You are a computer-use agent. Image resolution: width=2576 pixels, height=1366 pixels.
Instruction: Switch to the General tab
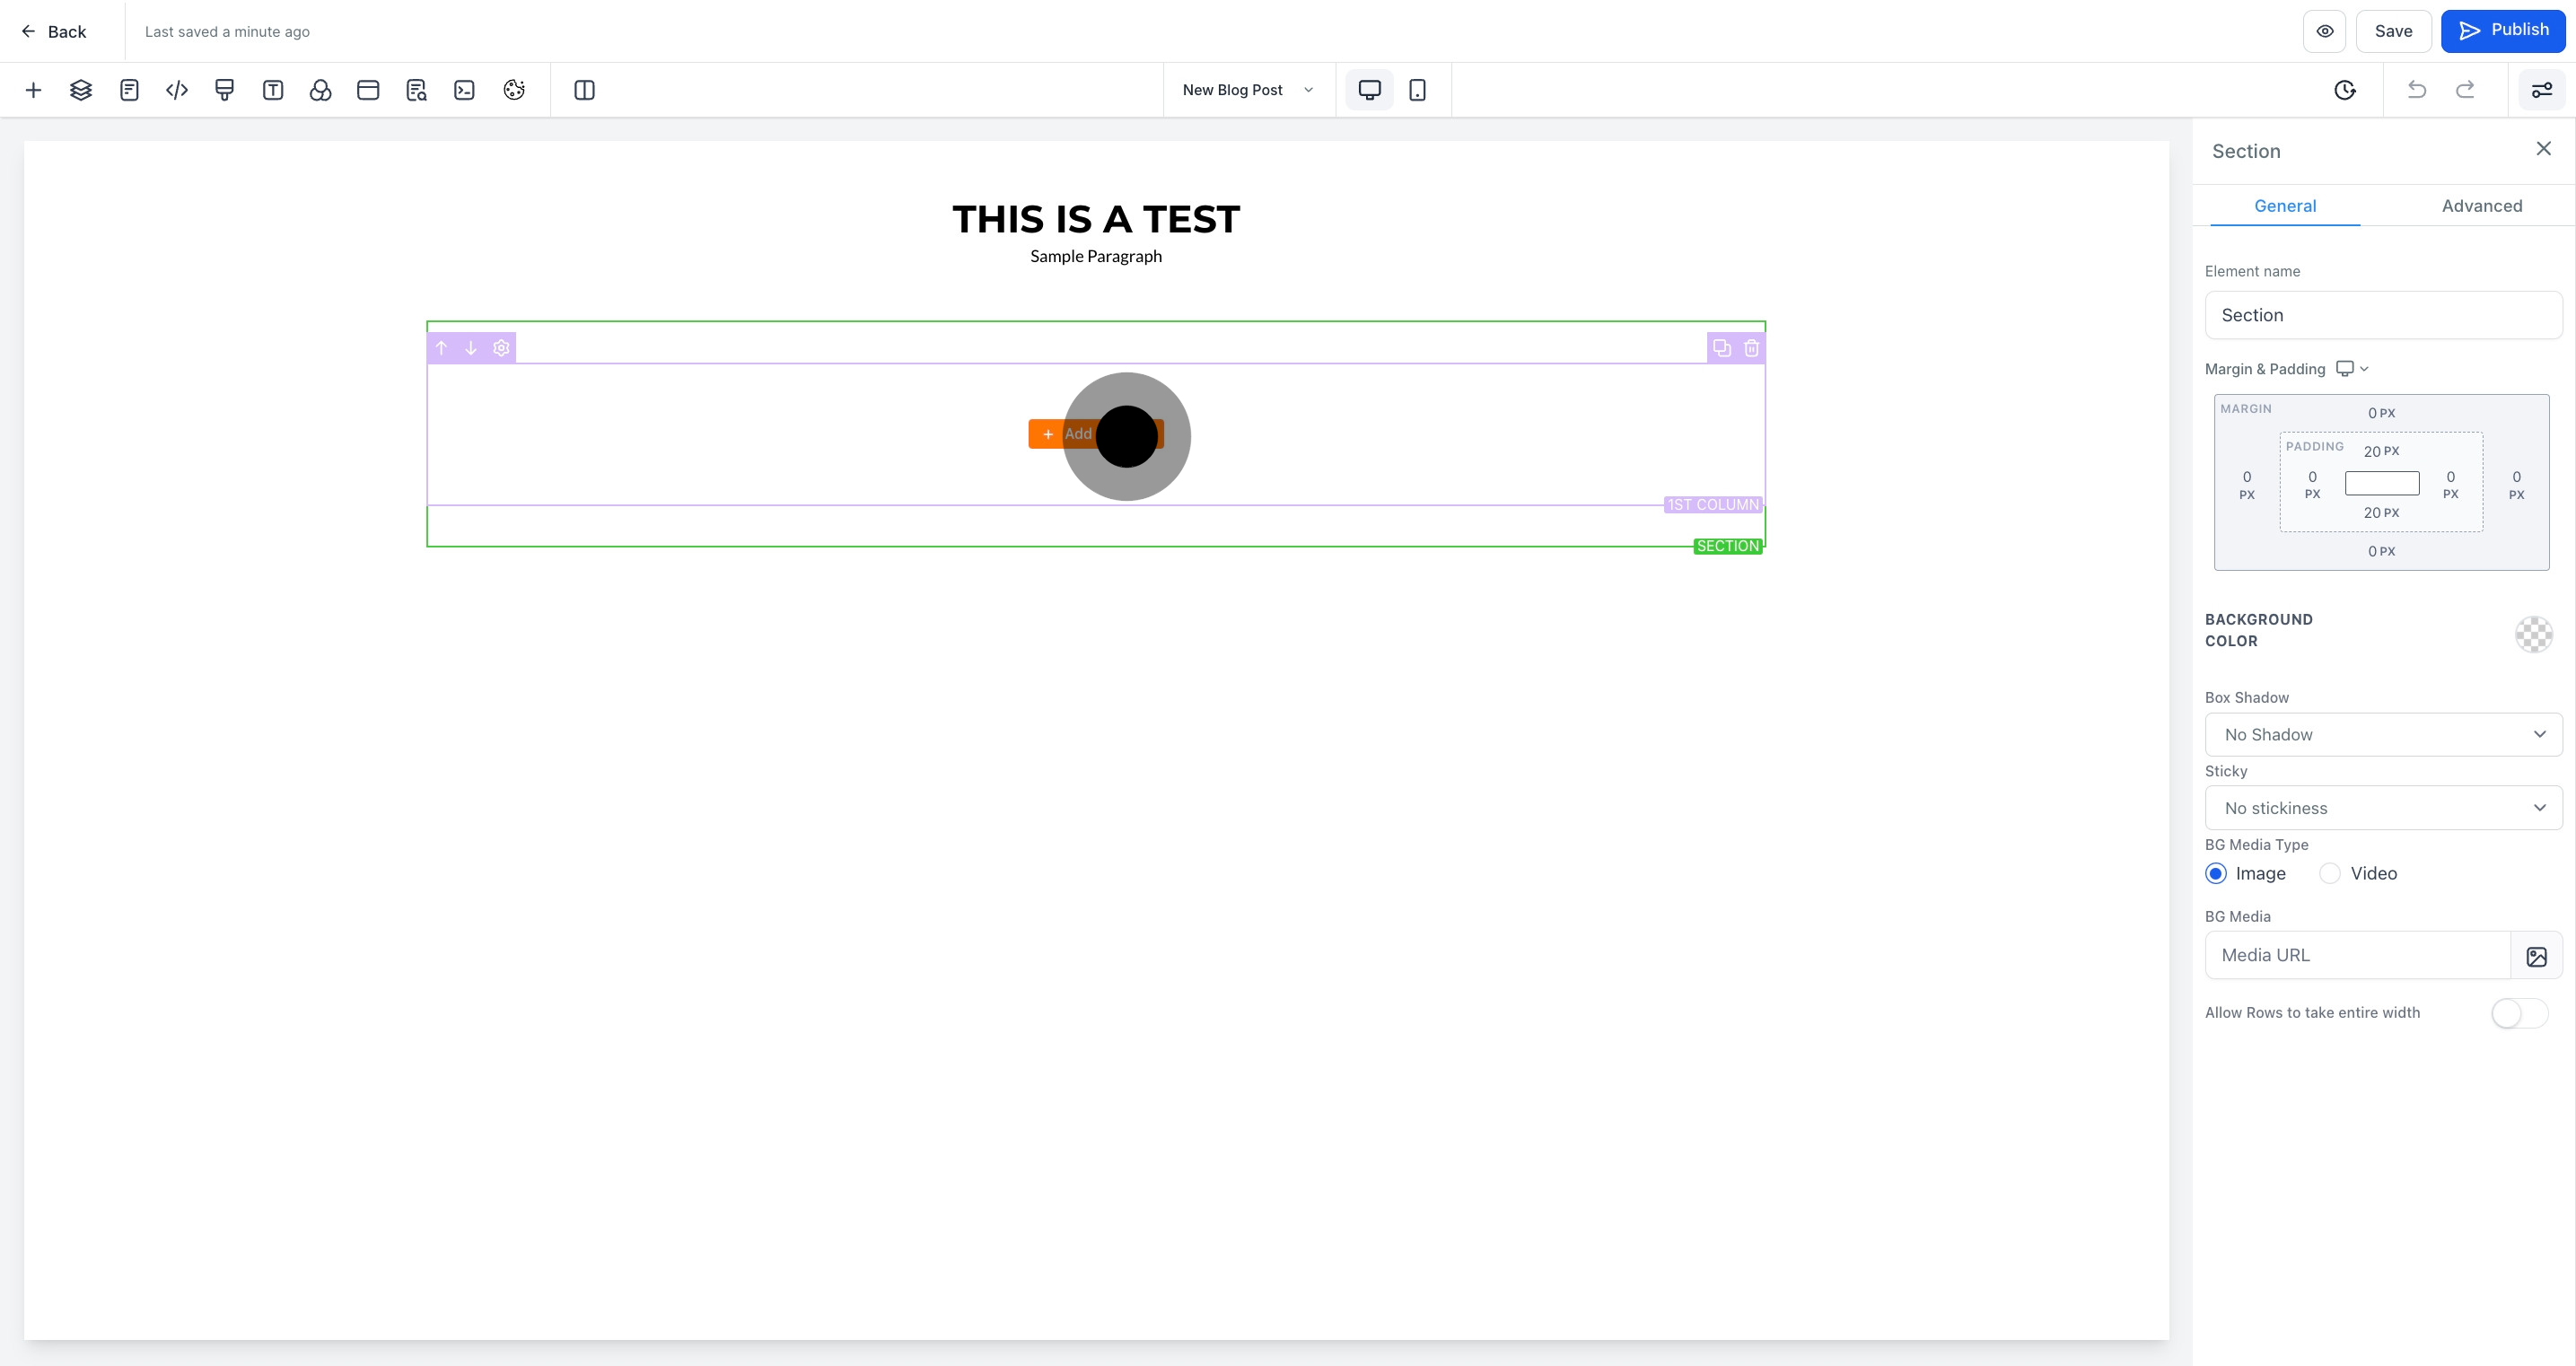[x=2286, y=206]
